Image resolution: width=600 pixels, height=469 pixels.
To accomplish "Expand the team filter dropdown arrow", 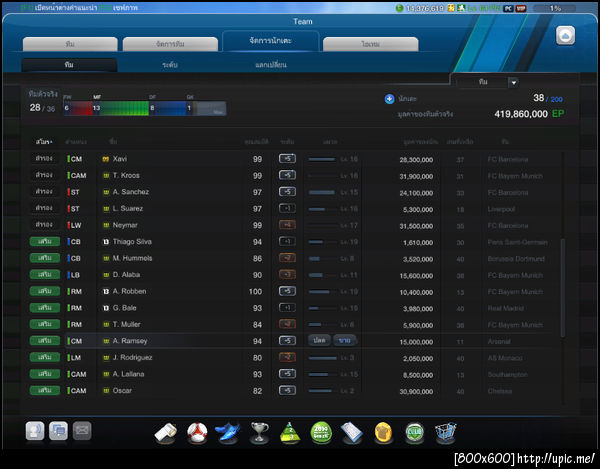I will point(514,82).
